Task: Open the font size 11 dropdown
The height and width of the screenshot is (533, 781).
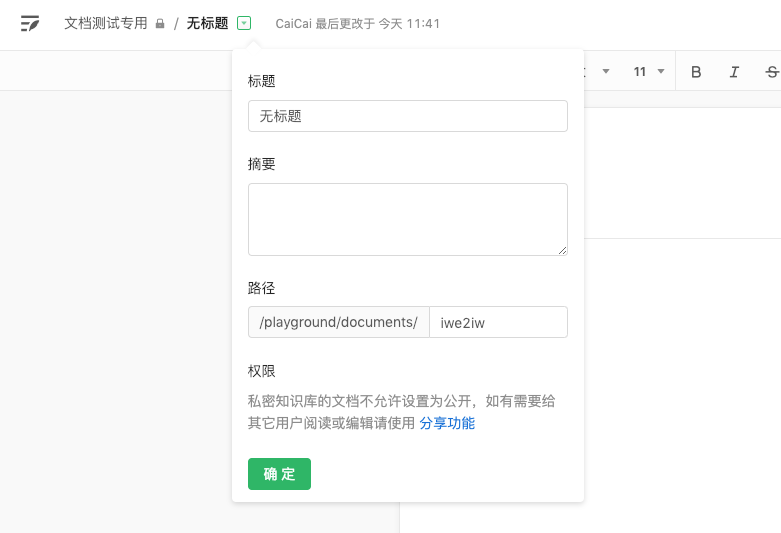Action: pos(648,72)
